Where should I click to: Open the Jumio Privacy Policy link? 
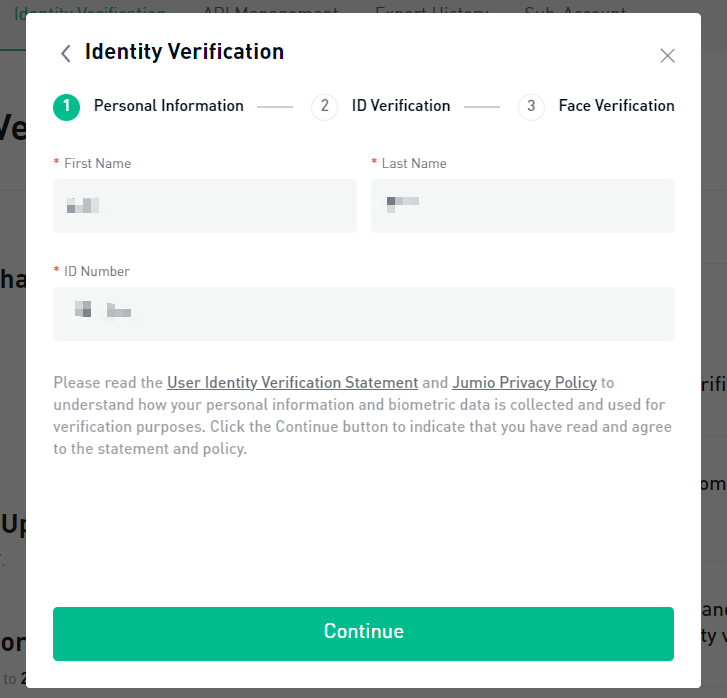click(x=524, y=383)
